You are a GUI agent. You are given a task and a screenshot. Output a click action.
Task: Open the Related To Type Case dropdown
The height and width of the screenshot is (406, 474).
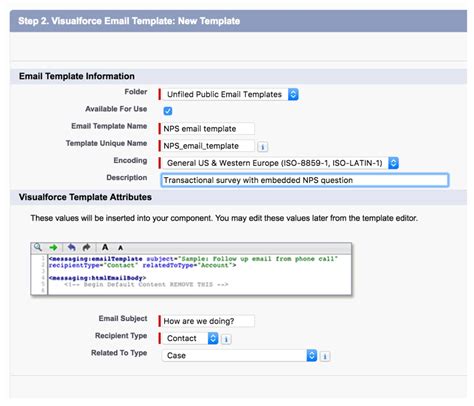(x=239, y=356)
